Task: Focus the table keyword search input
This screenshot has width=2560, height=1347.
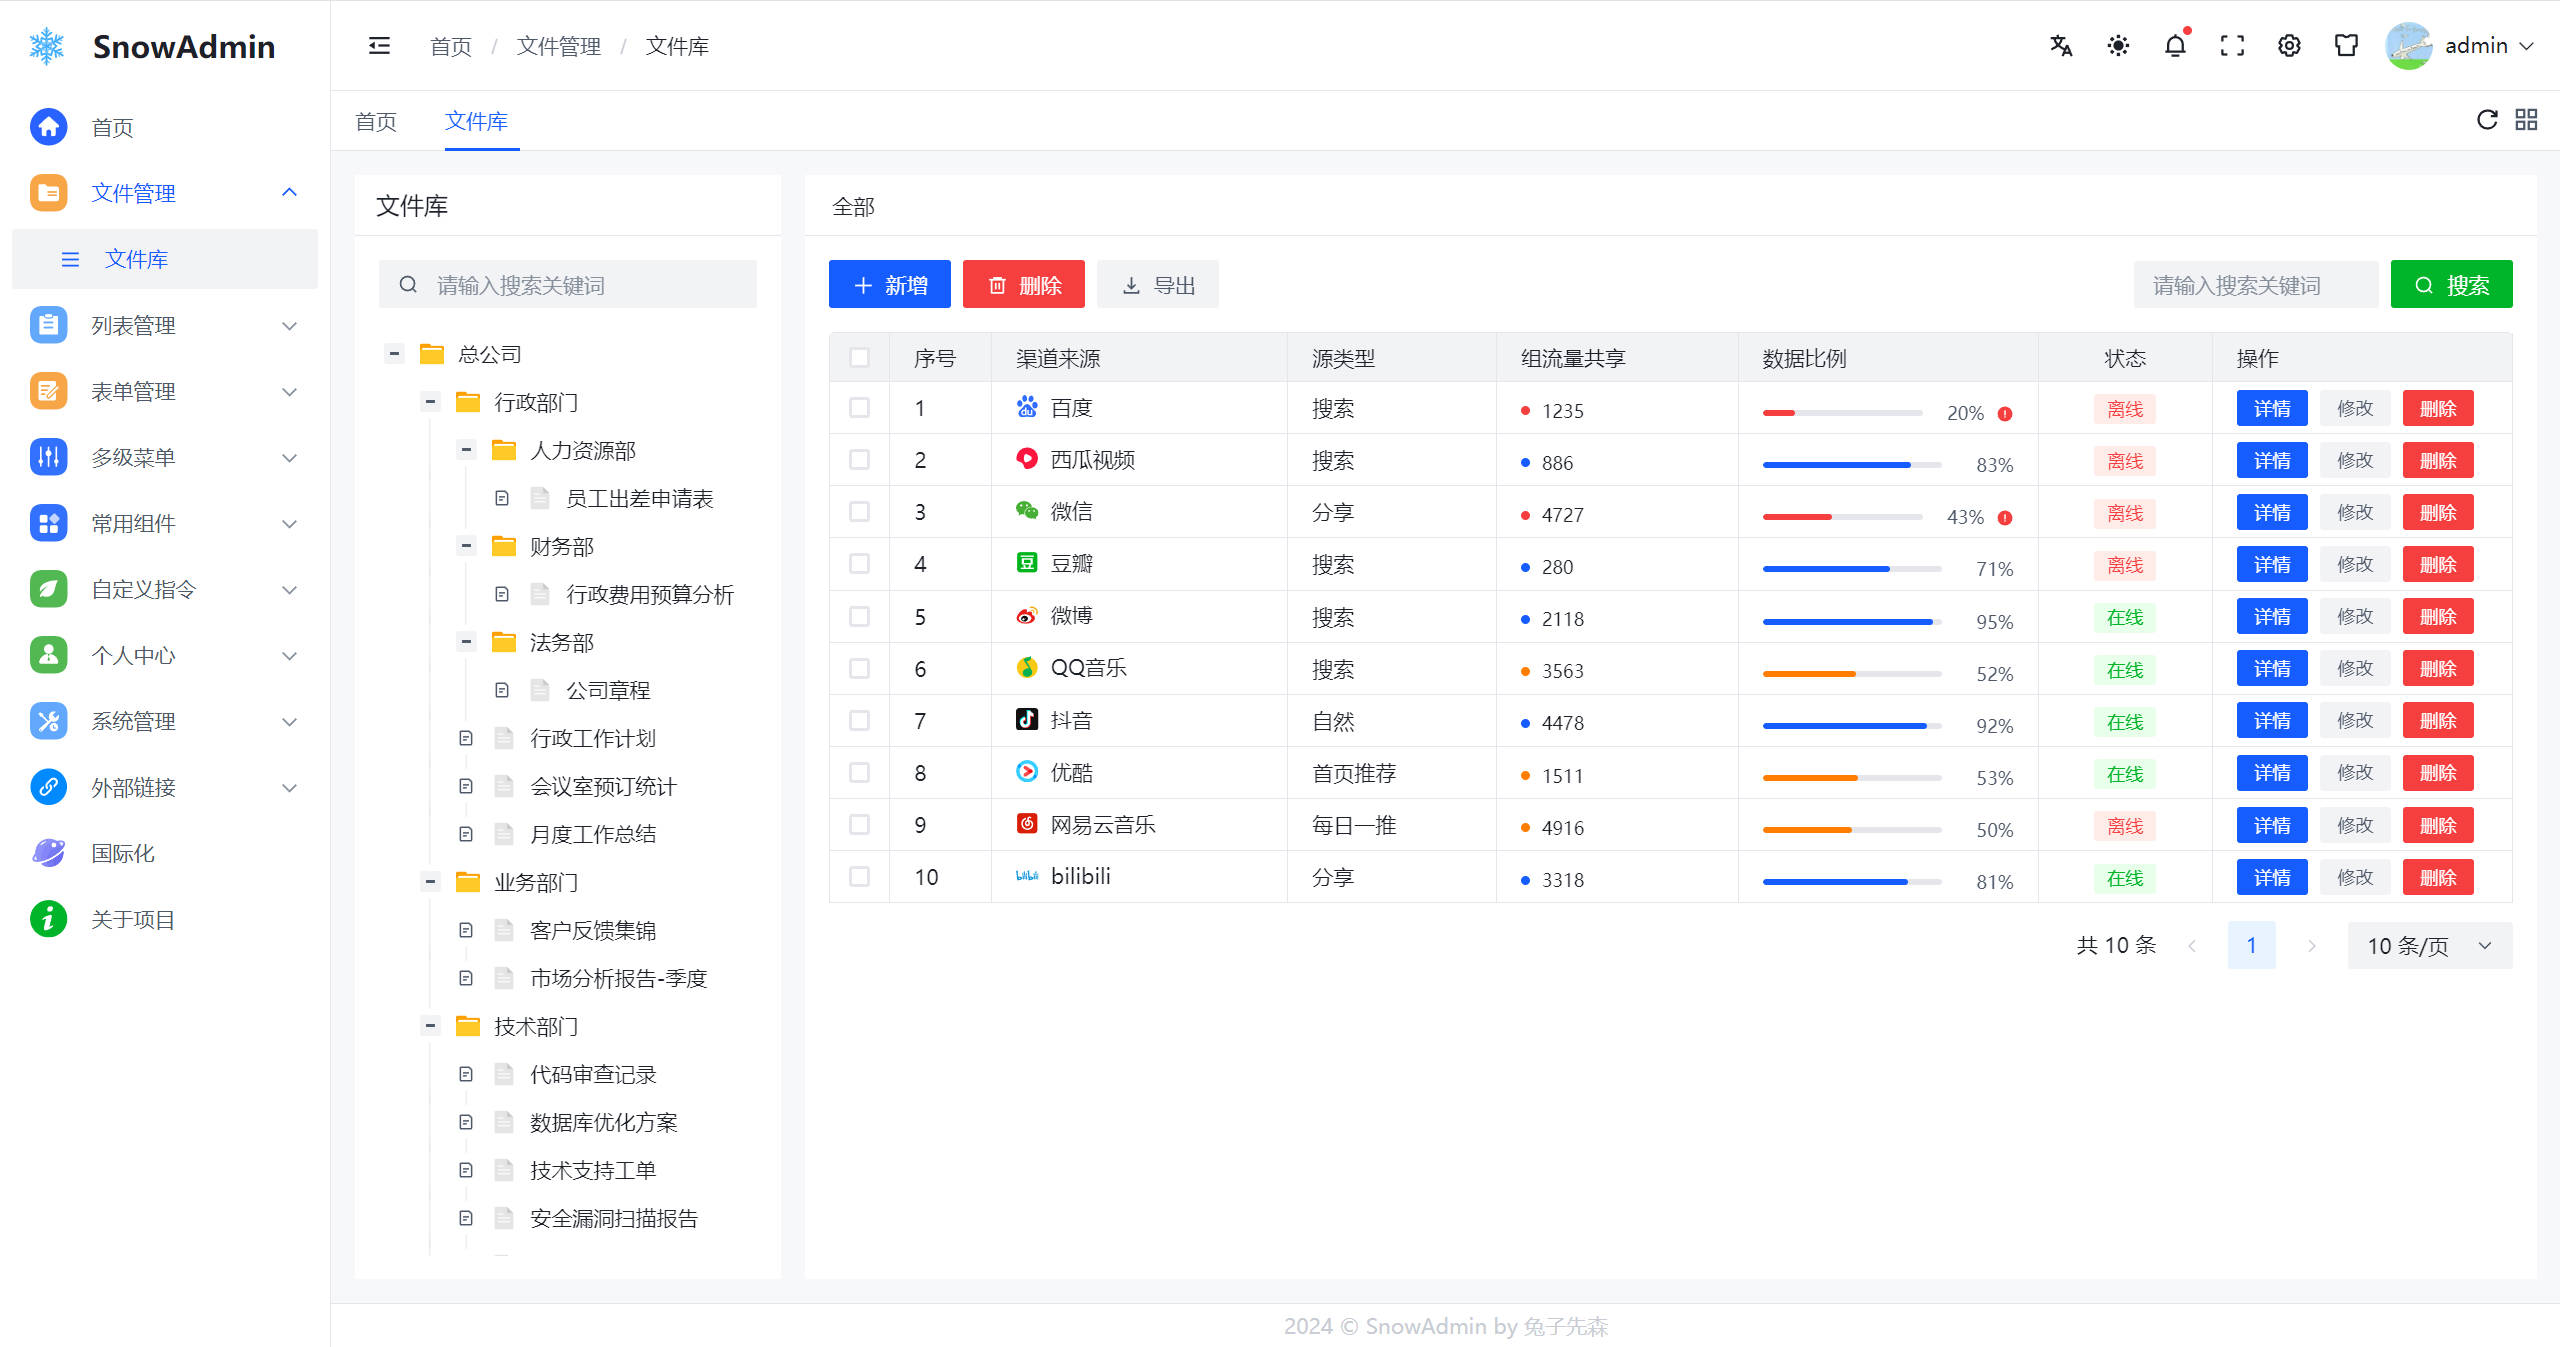Action: (x=2256, y=285)
